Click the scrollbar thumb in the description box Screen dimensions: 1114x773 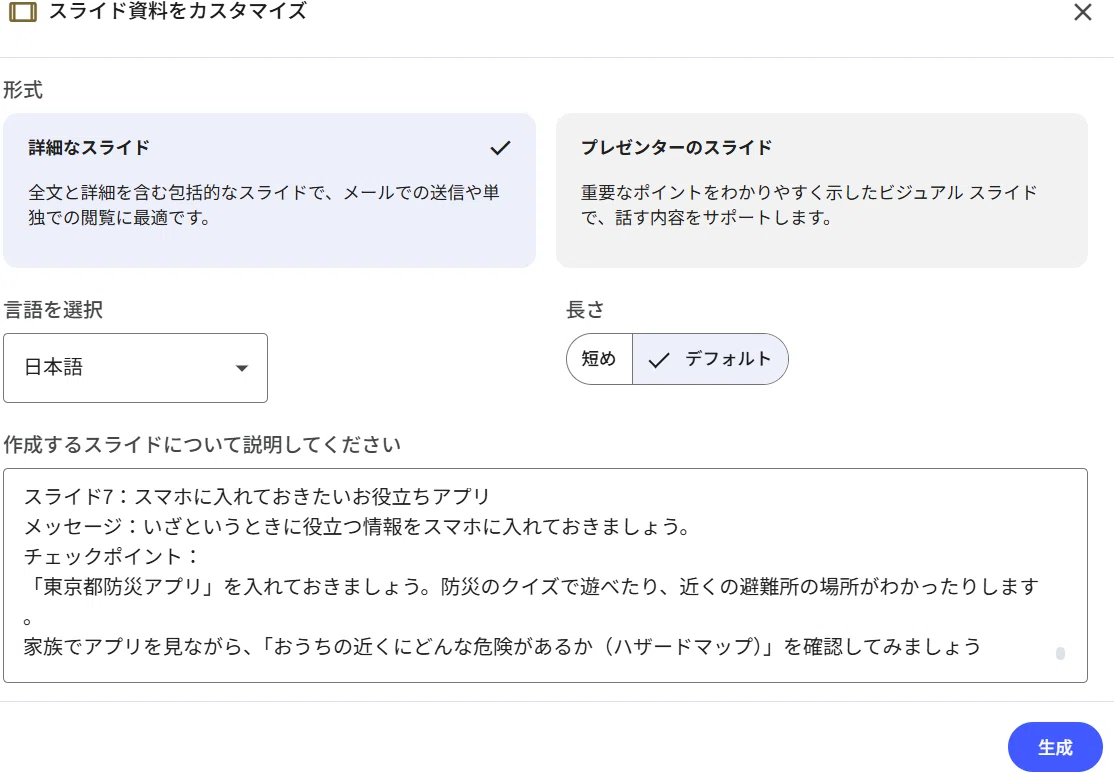pos(1060,653)
